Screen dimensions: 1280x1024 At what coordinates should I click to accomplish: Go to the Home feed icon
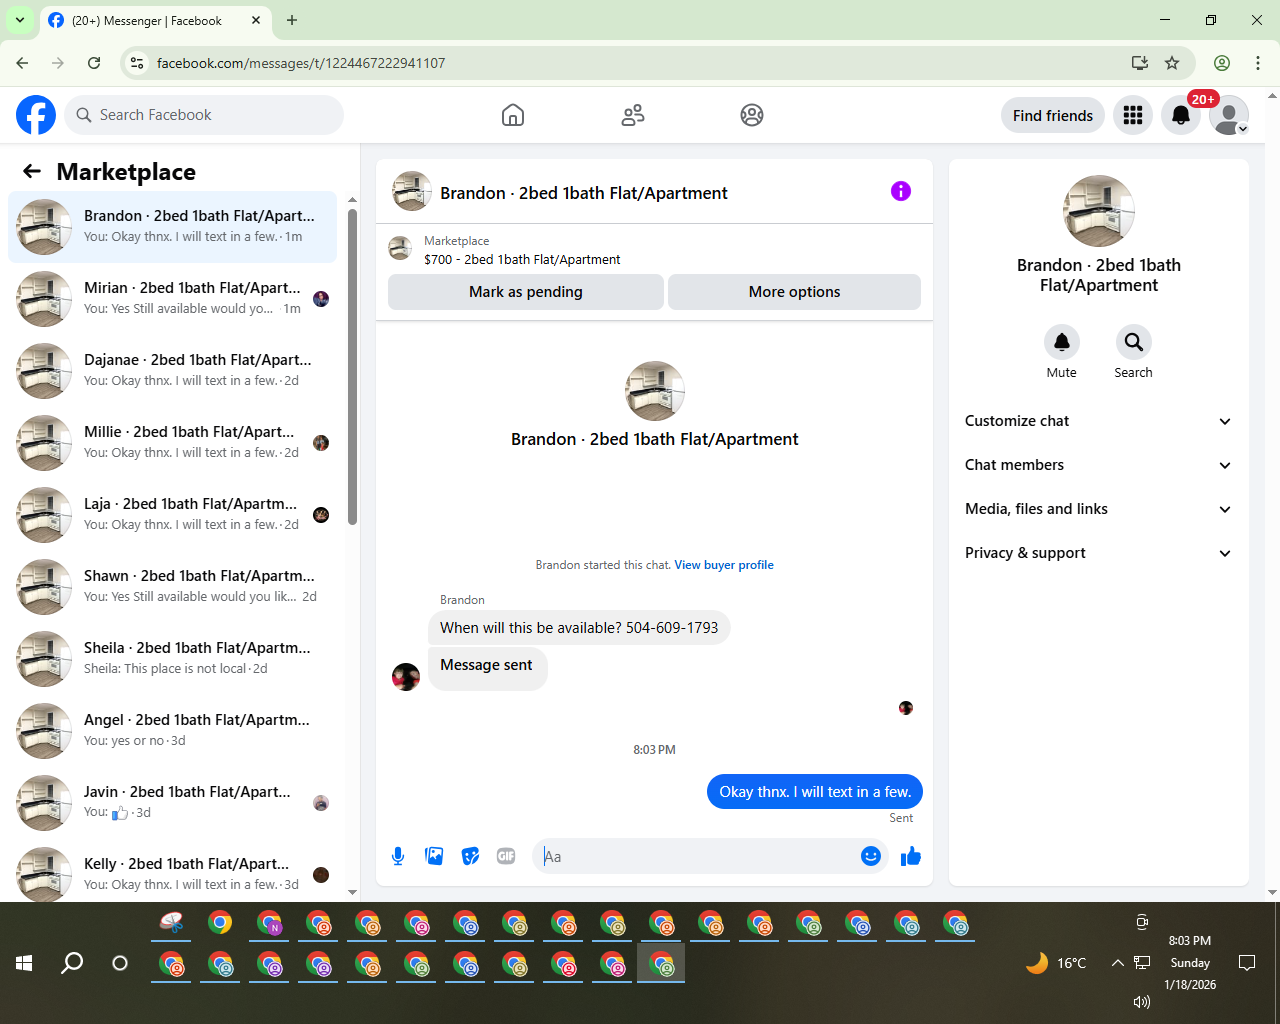pyautogui.click(x=513, y=115)
